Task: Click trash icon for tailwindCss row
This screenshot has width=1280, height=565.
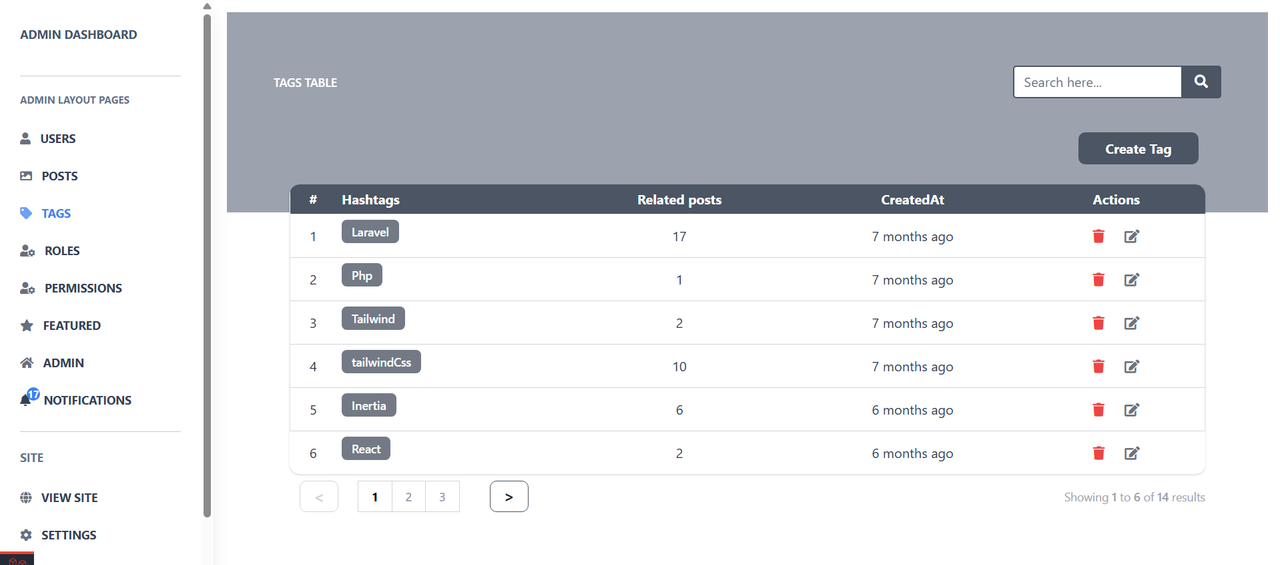Action: click(1098, 366)
